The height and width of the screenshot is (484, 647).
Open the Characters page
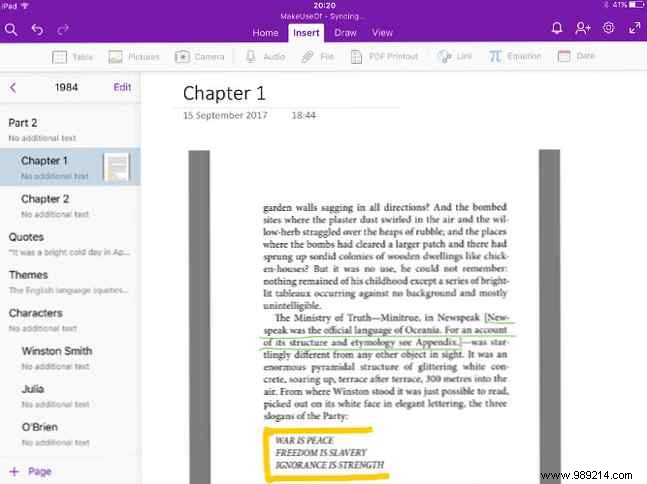(70, 319)
